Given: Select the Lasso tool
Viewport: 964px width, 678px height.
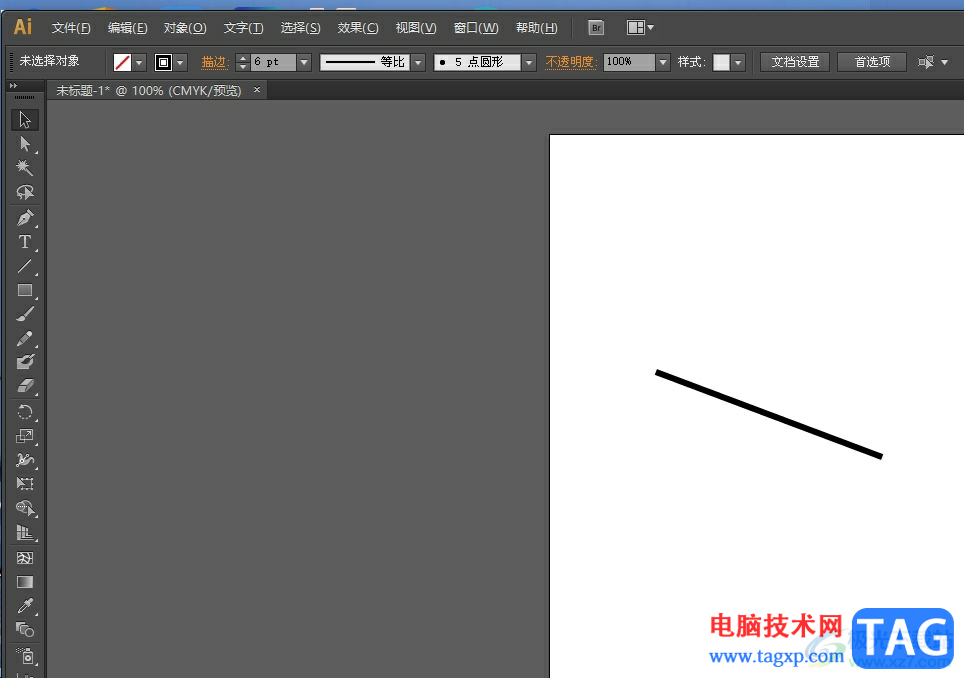Looking at the screenshot, I should pos(25,192).
